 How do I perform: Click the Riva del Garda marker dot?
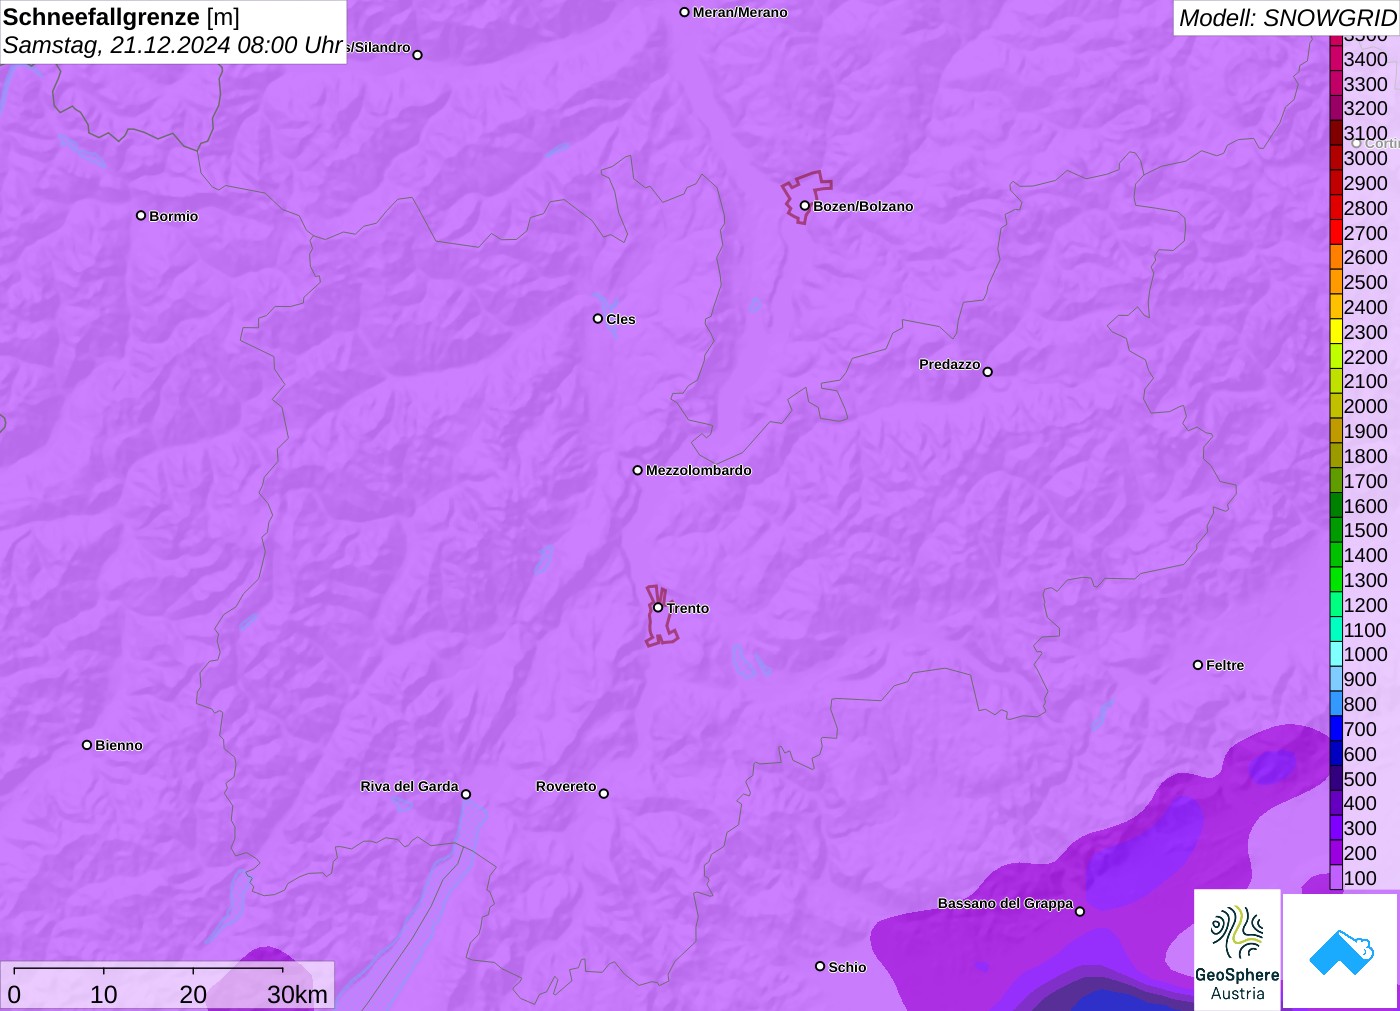click(466, 794)
